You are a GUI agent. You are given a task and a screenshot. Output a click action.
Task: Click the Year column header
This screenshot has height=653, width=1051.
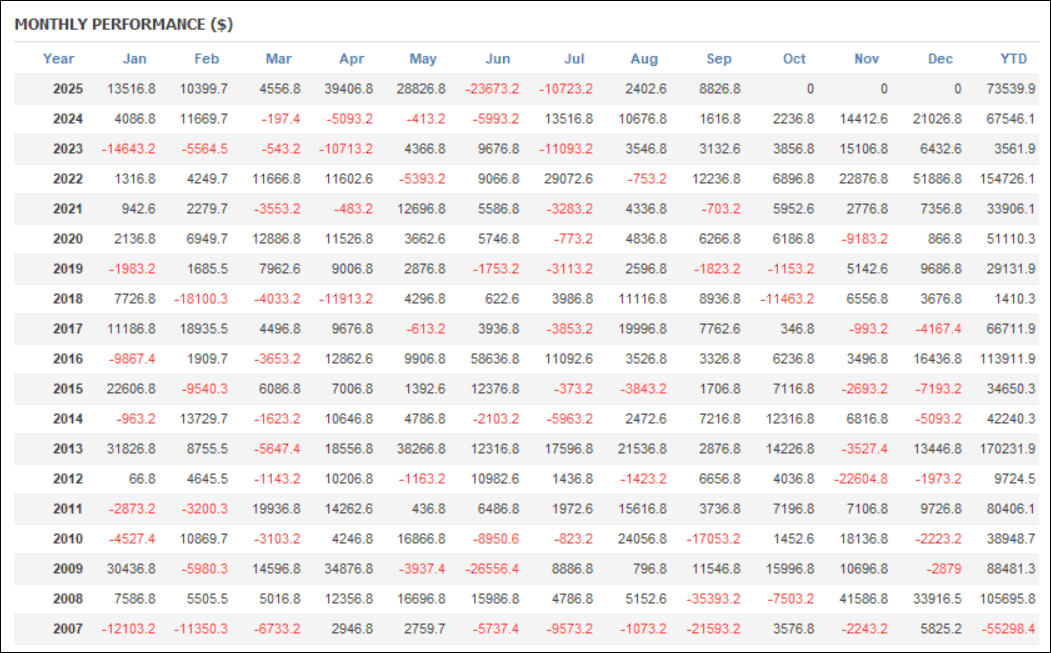[58, 59]
